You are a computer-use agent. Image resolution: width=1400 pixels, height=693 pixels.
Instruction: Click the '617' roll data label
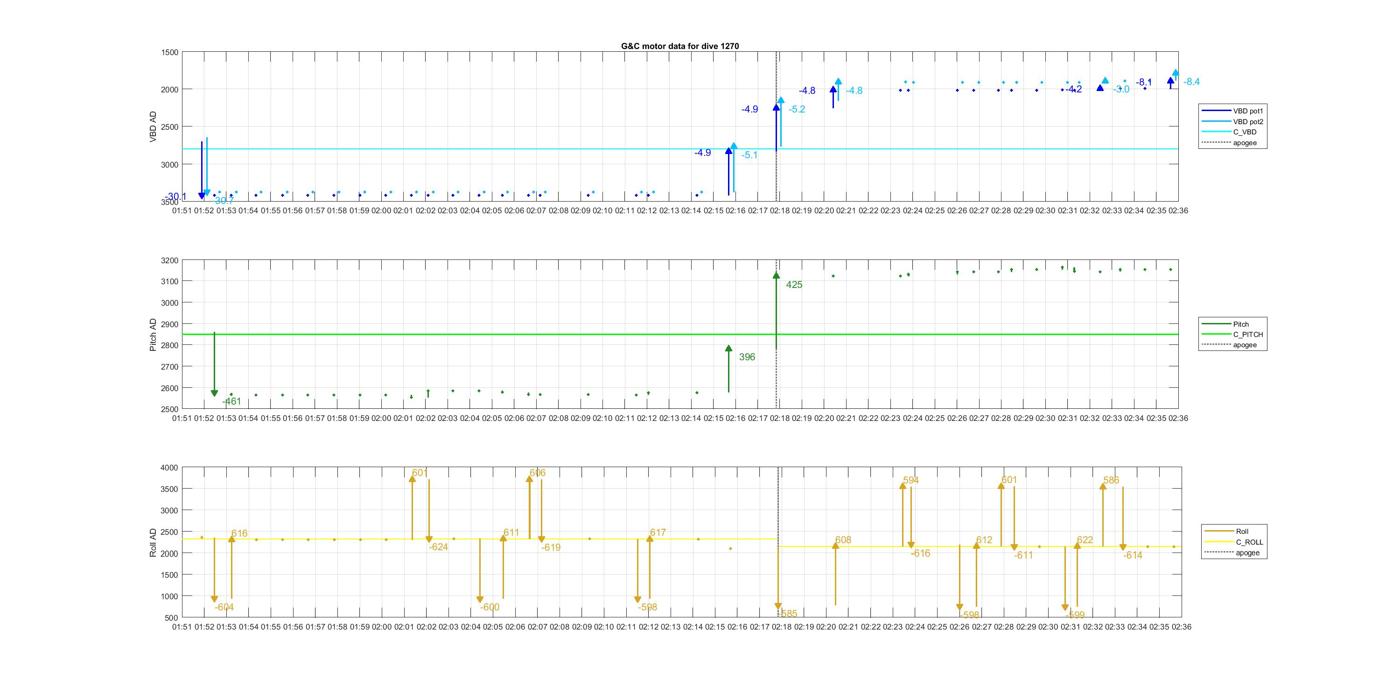pos(657,533)
